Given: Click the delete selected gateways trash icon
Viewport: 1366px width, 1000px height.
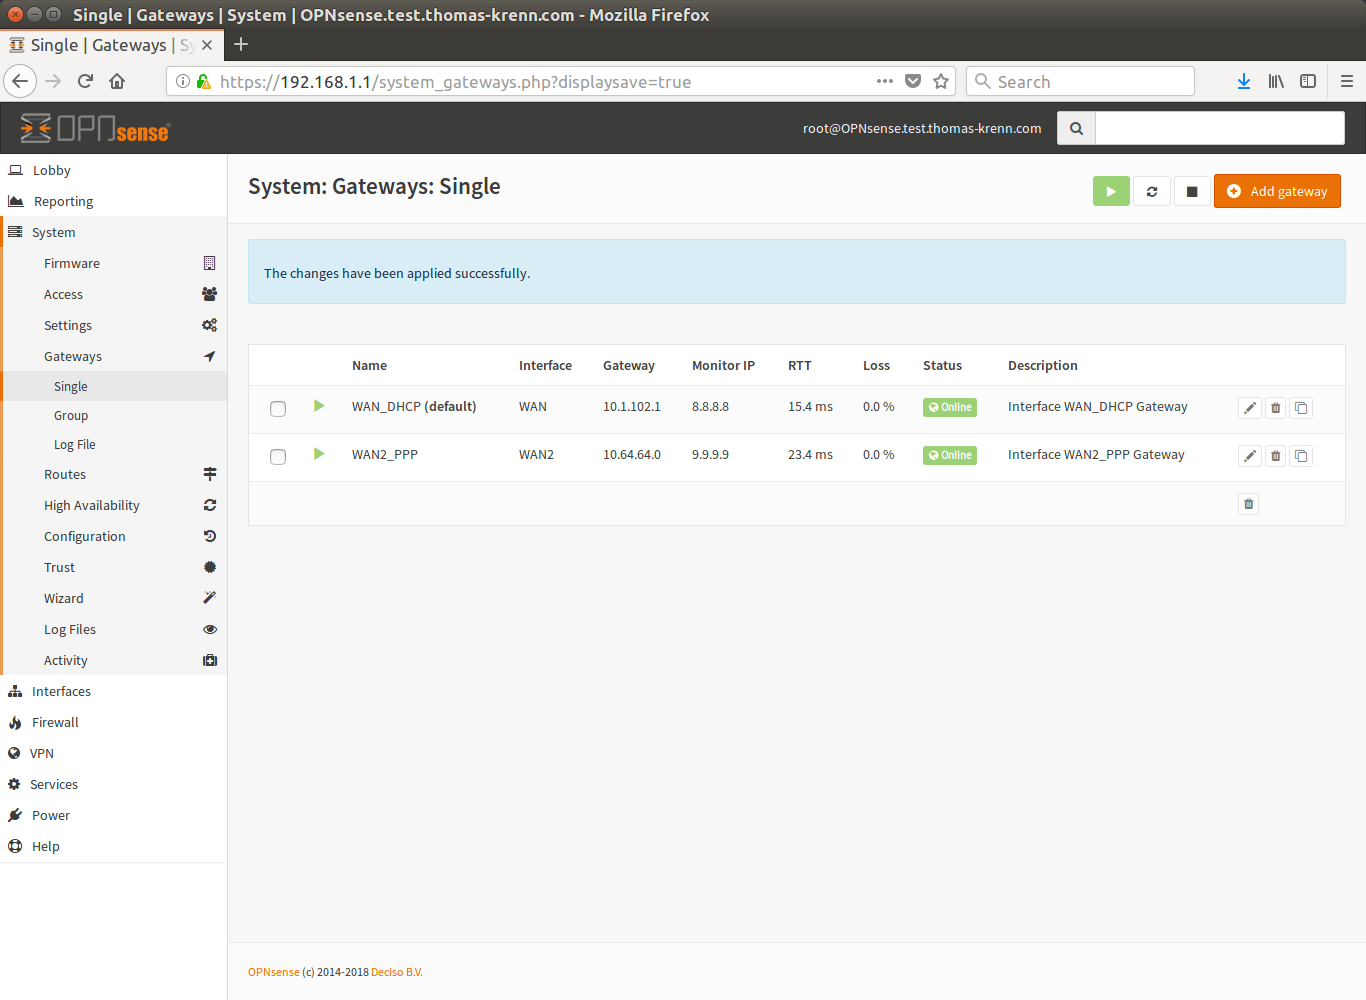Looking at the screenshot, I should 1248,504.
